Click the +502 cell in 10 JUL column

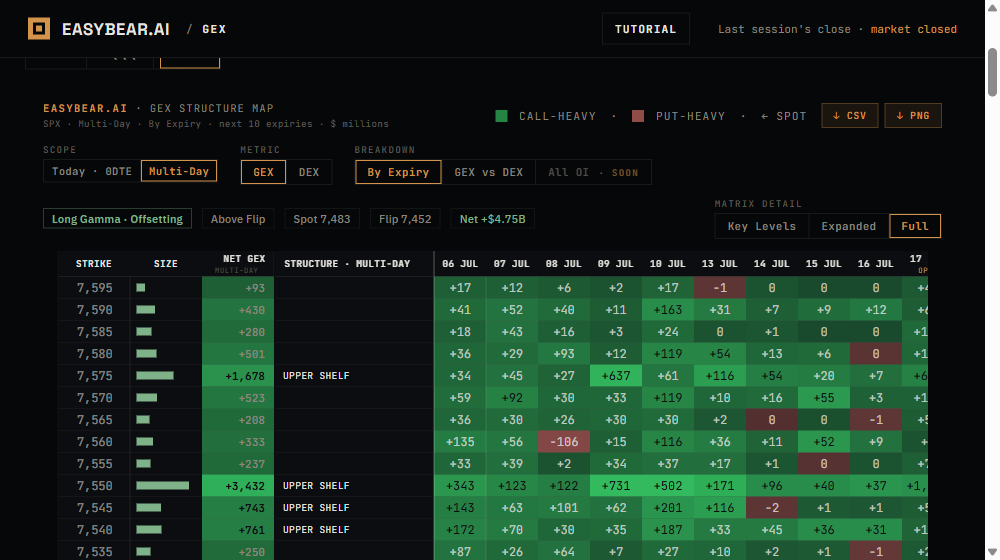[x=668, y=486]
